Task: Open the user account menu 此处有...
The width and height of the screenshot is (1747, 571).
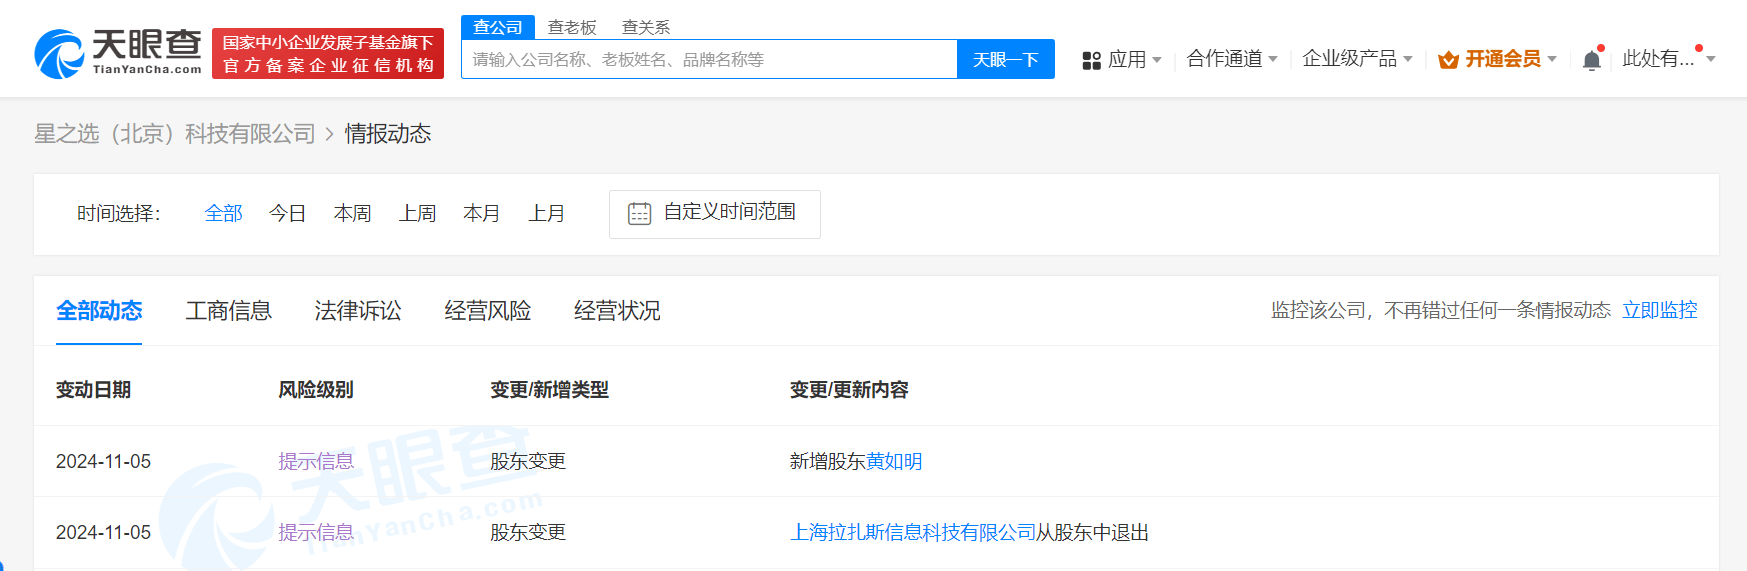Action: [1668, 59]
